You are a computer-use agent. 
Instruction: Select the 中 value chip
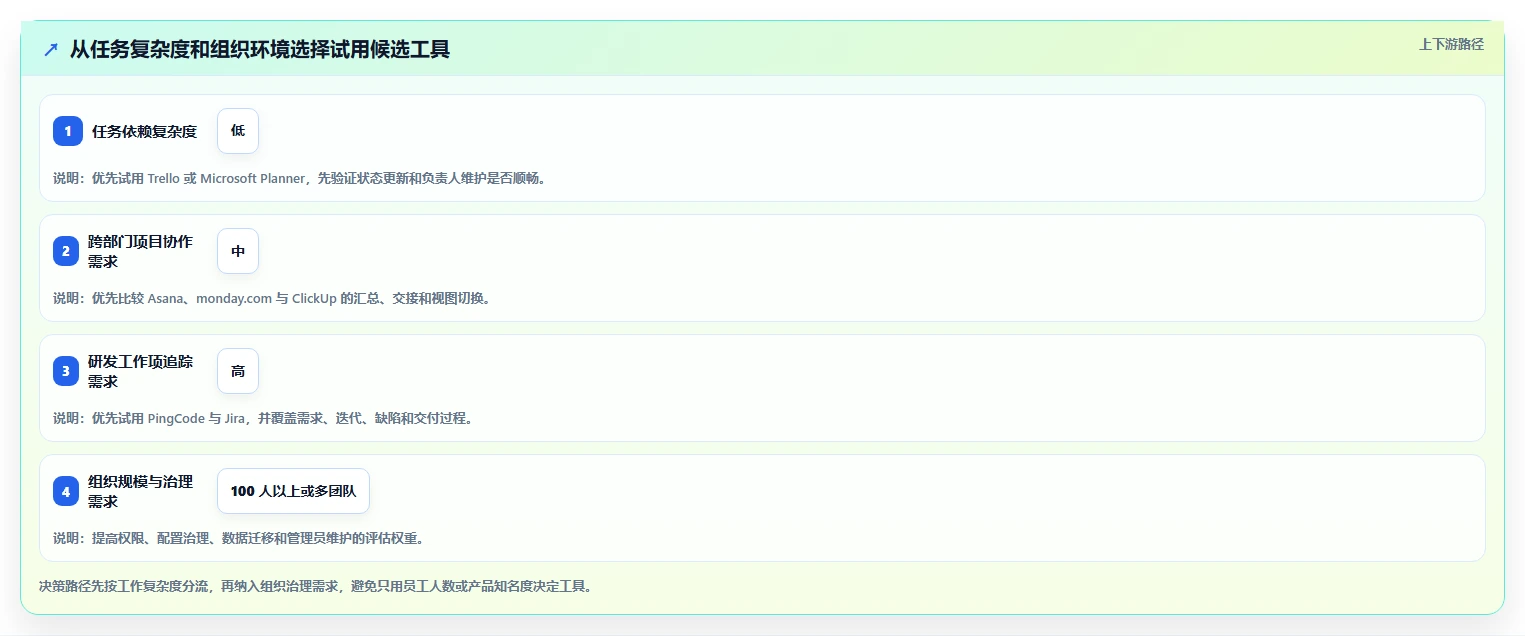tap(238, 251)
